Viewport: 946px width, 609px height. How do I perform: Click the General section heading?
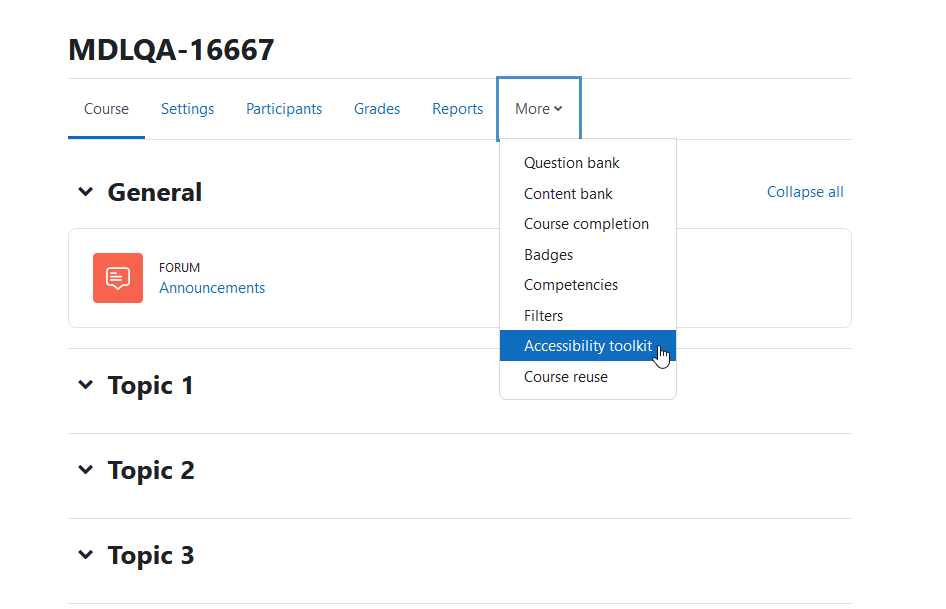tap(154, 193)
